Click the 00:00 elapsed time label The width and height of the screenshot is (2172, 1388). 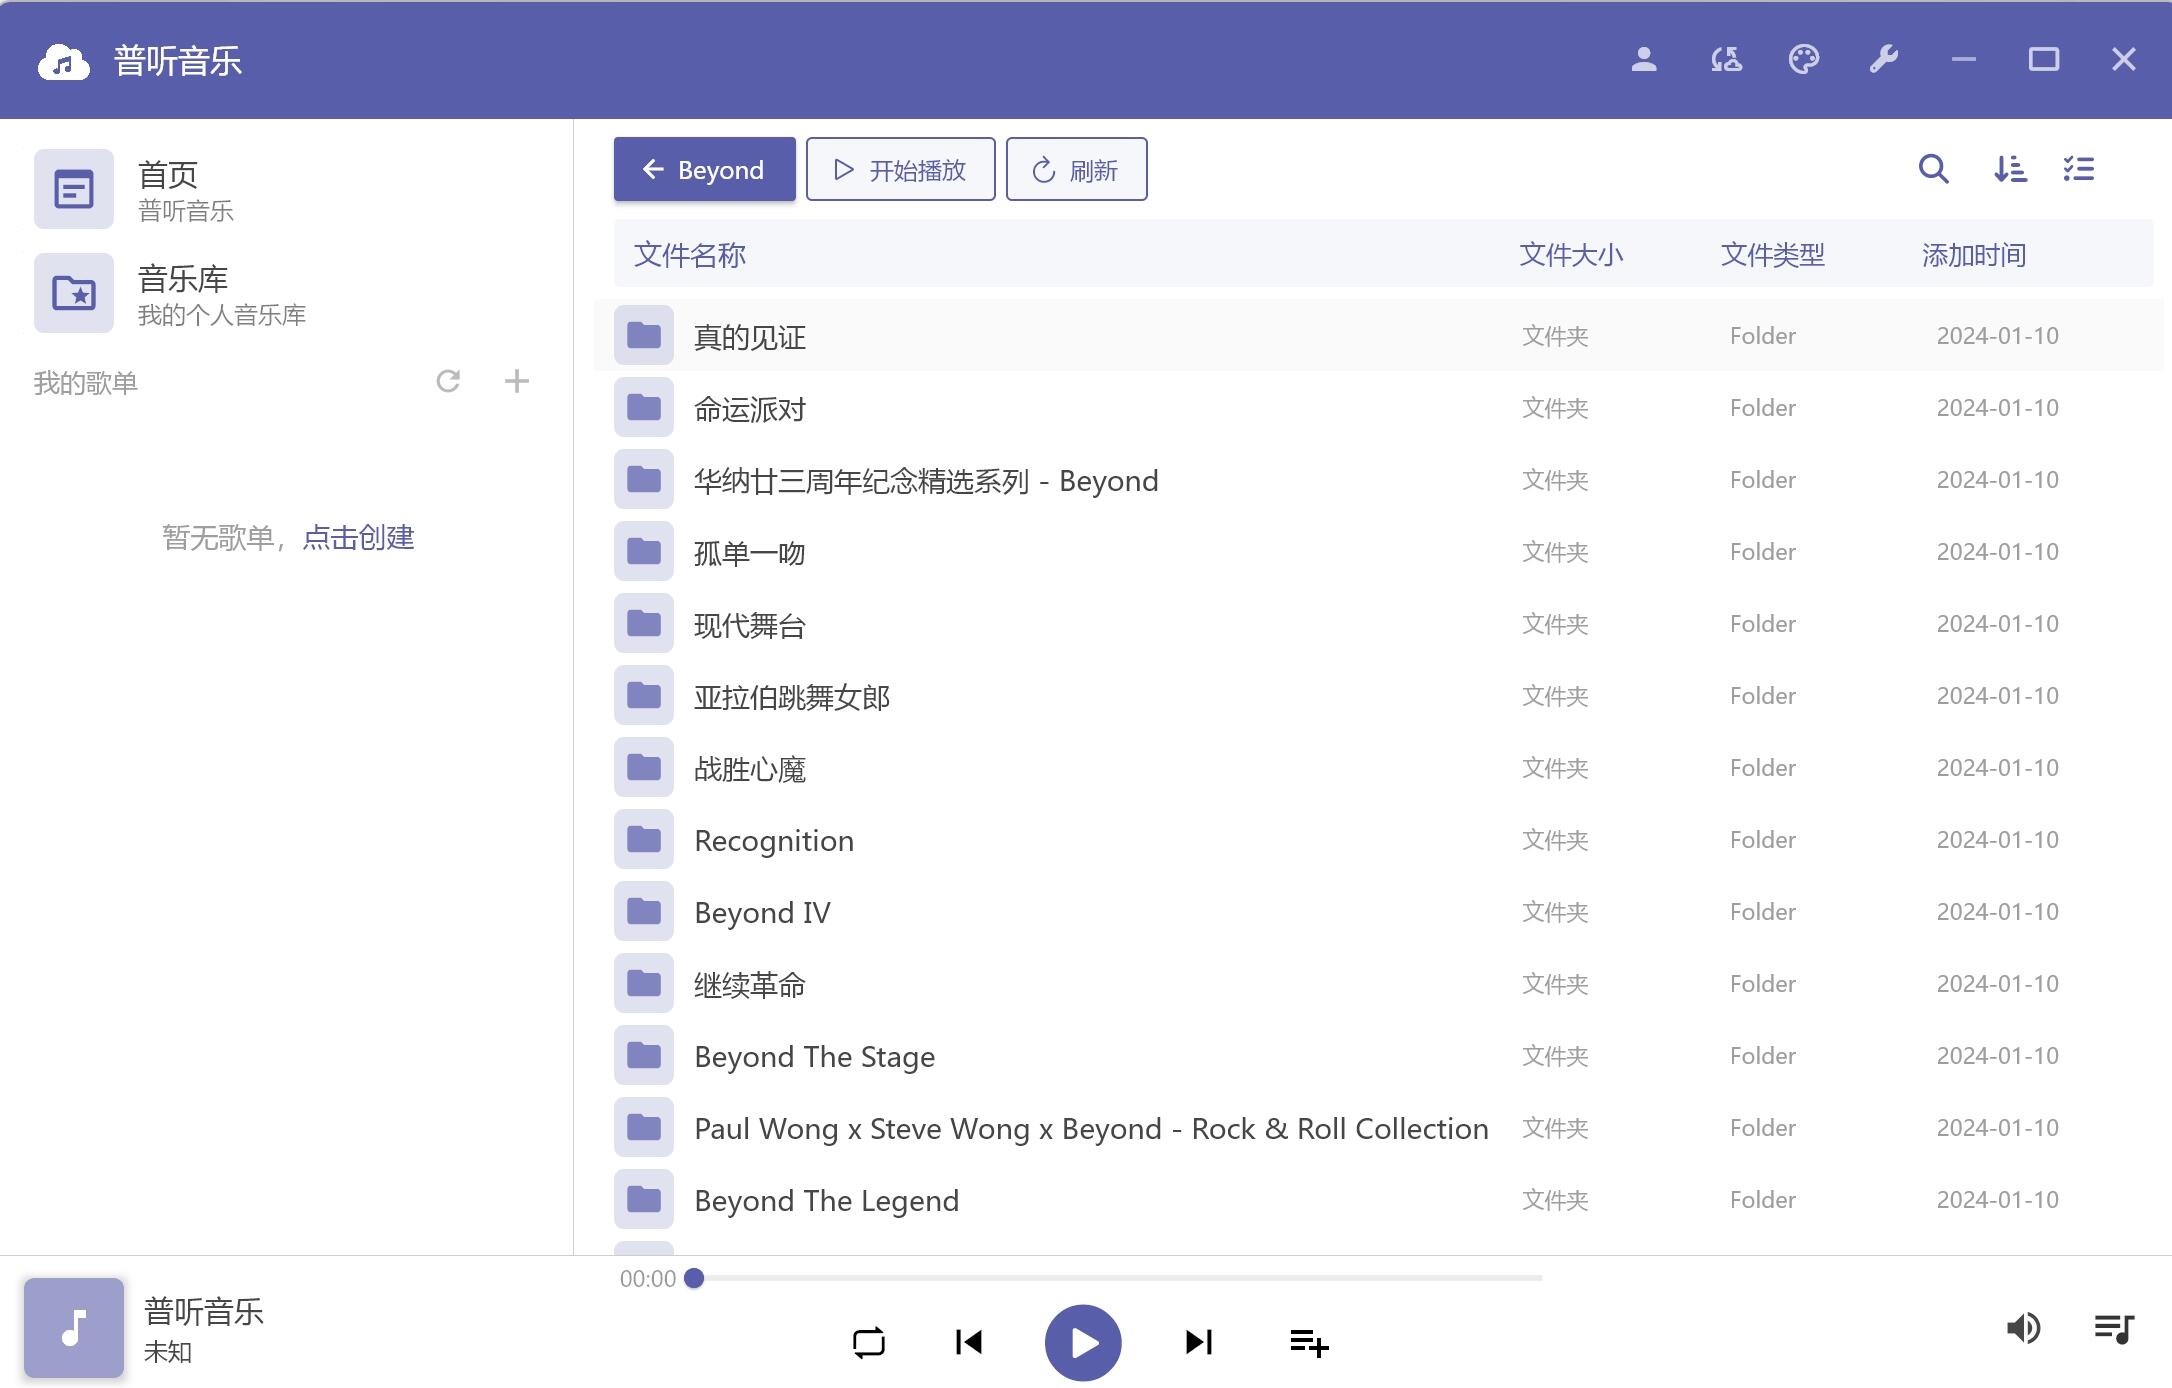coord(648,1279)
